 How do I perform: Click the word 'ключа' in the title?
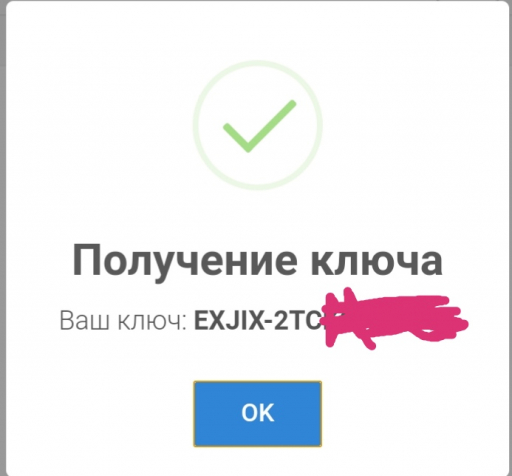tap(377, 260)
